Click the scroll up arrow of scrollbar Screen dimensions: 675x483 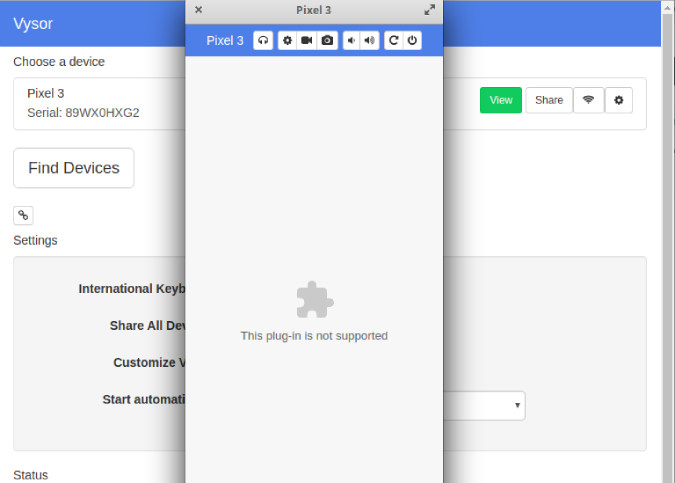(x=668, y=7)
